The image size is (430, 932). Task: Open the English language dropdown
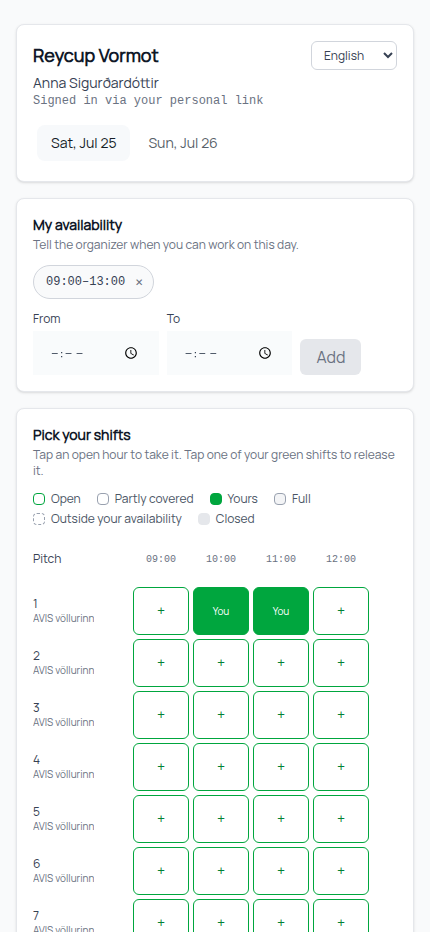[354, 56]
